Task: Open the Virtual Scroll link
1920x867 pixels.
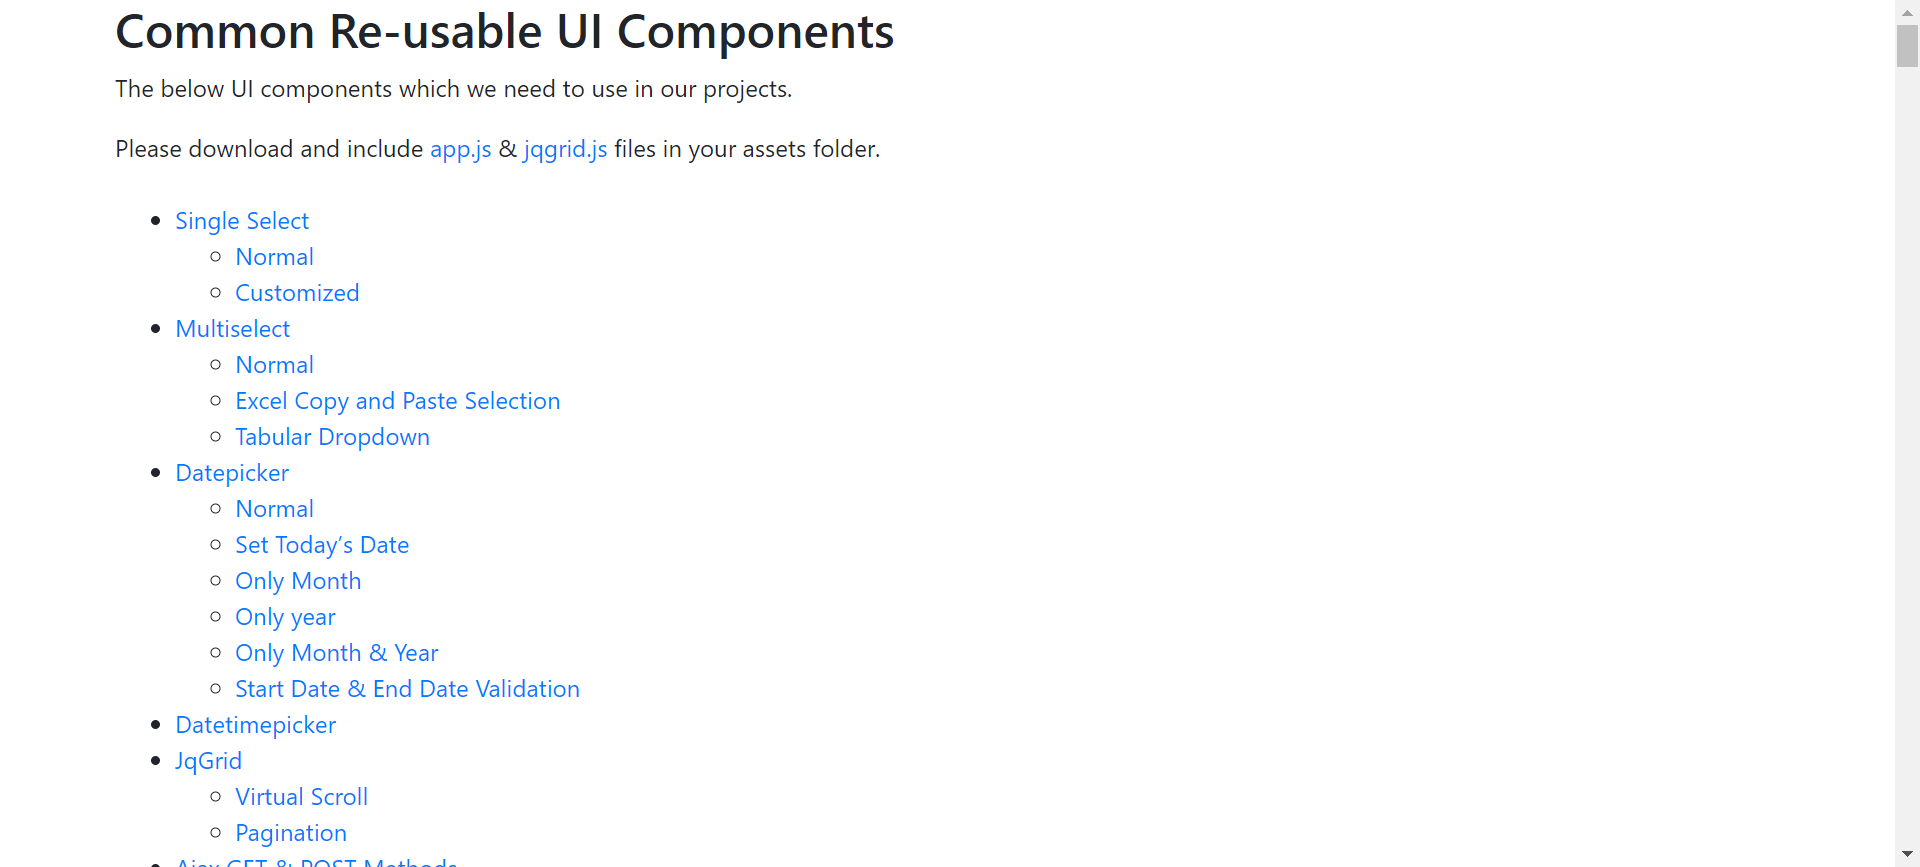Action: point(301,797)
